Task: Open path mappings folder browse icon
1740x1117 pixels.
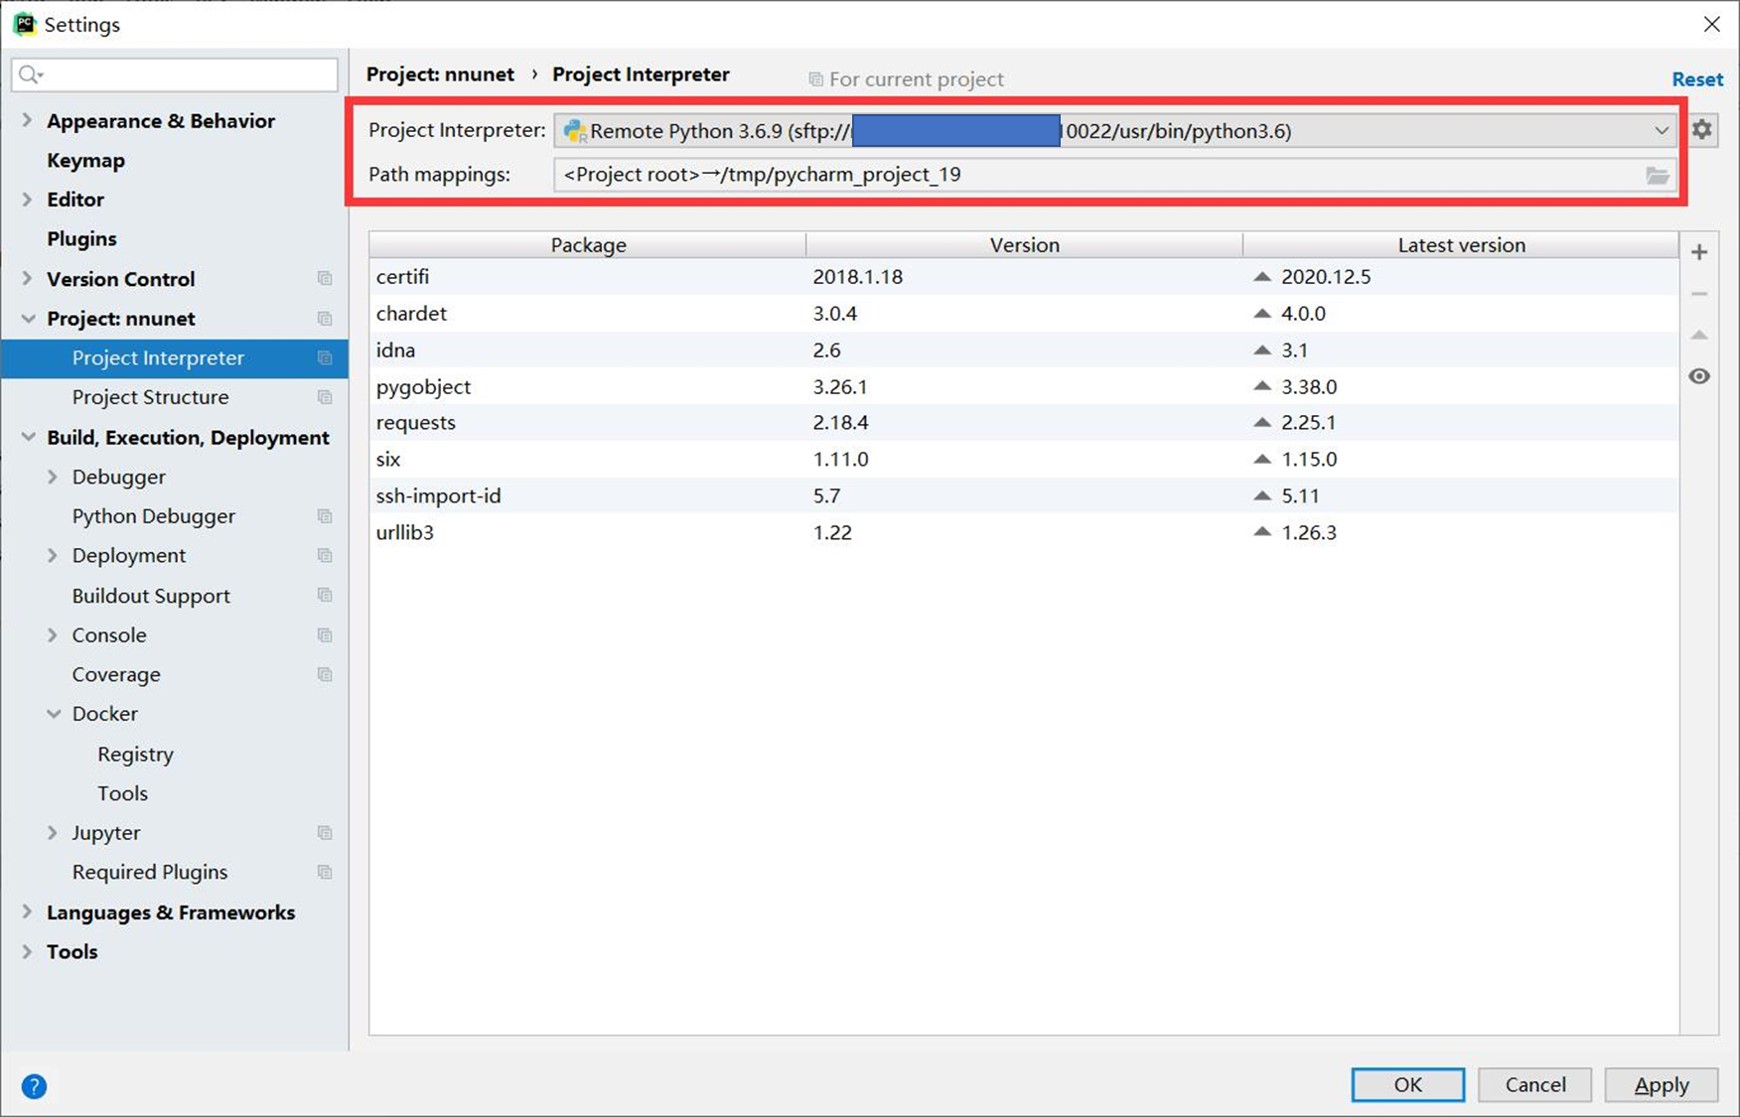Action: (1657, 175)
